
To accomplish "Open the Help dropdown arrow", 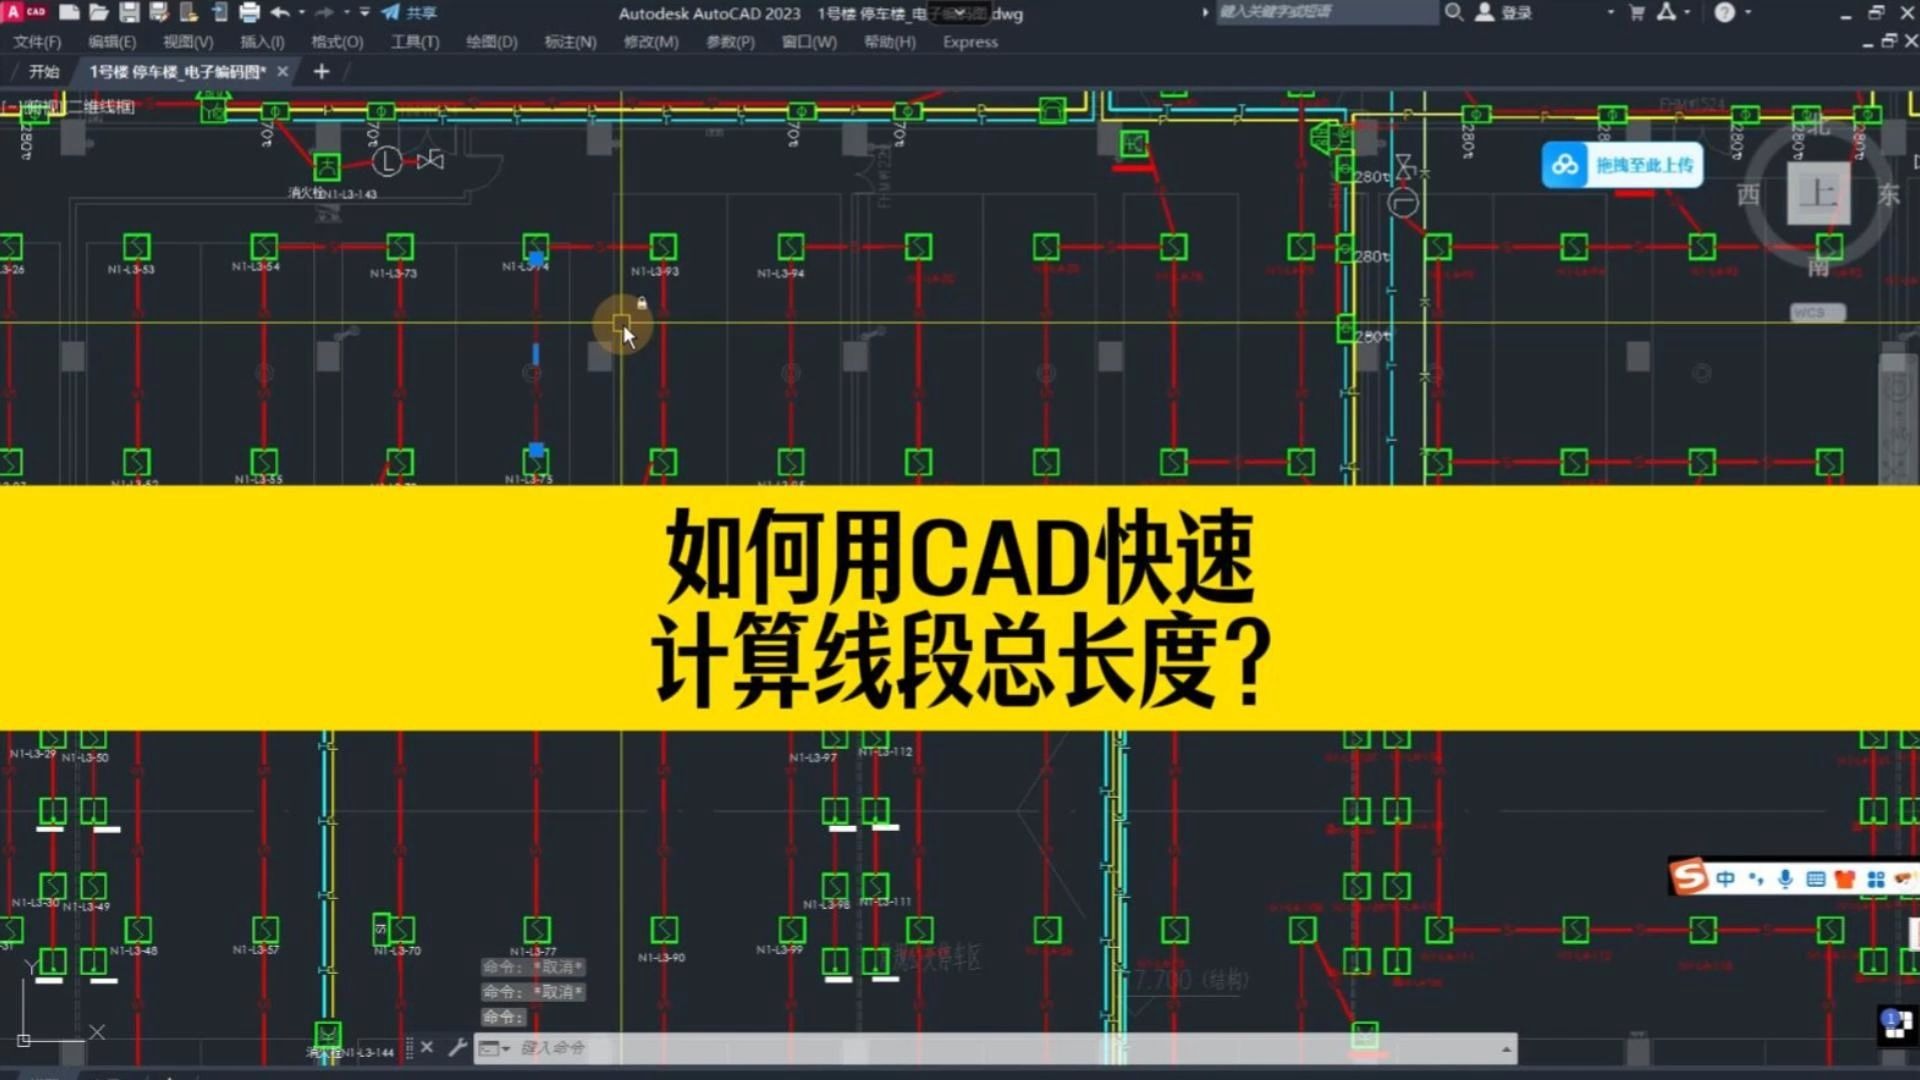I will point(1747,14).
